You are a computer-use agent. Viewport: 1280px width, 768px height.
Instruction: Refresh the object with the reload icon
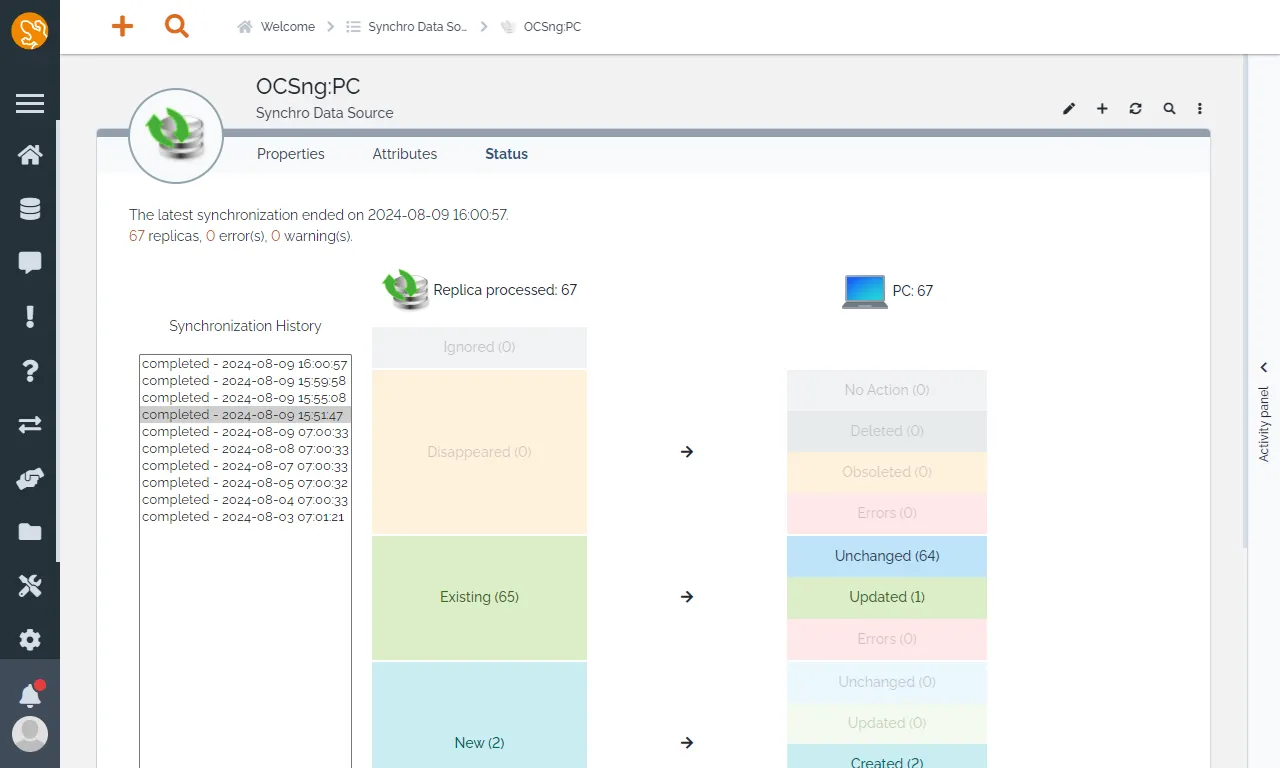point(1135,108)
